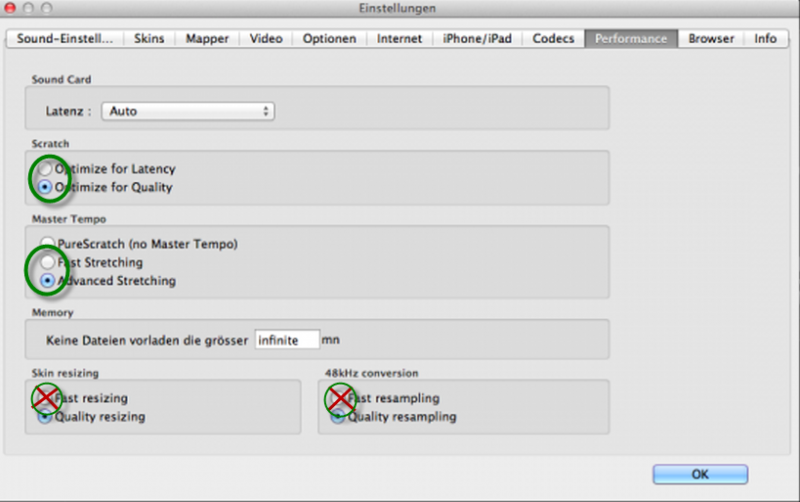Select Fast Stretching radio button
The height and width of the screenshot is (502, 800).
point(47,262)
